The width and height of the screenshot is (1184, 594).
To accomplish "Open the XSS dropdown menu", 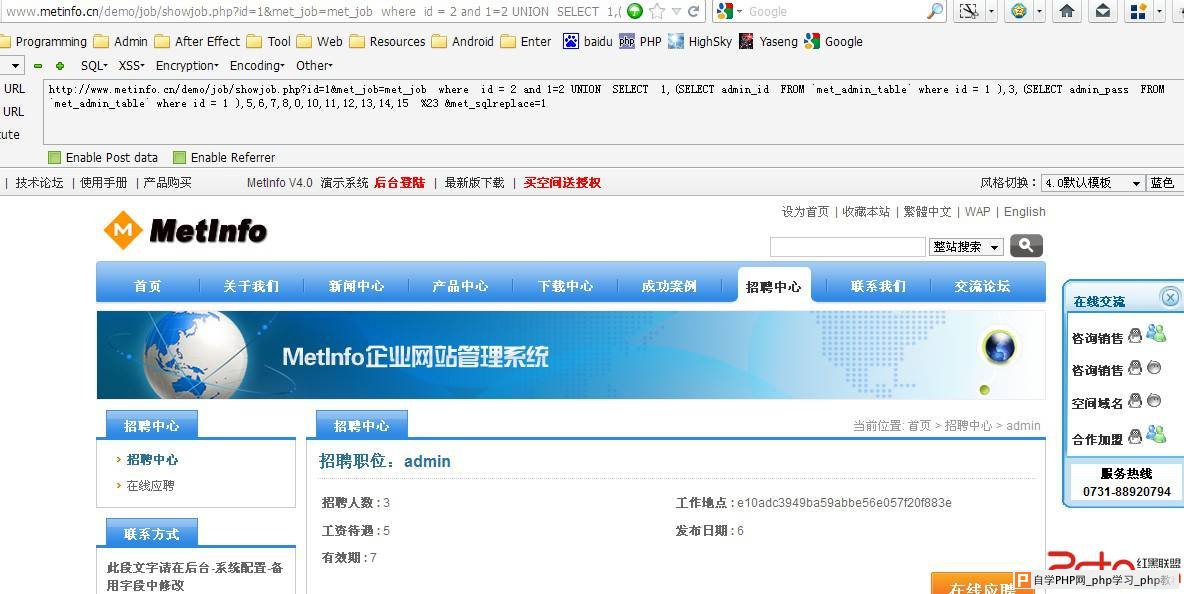I will coord(131,66).
